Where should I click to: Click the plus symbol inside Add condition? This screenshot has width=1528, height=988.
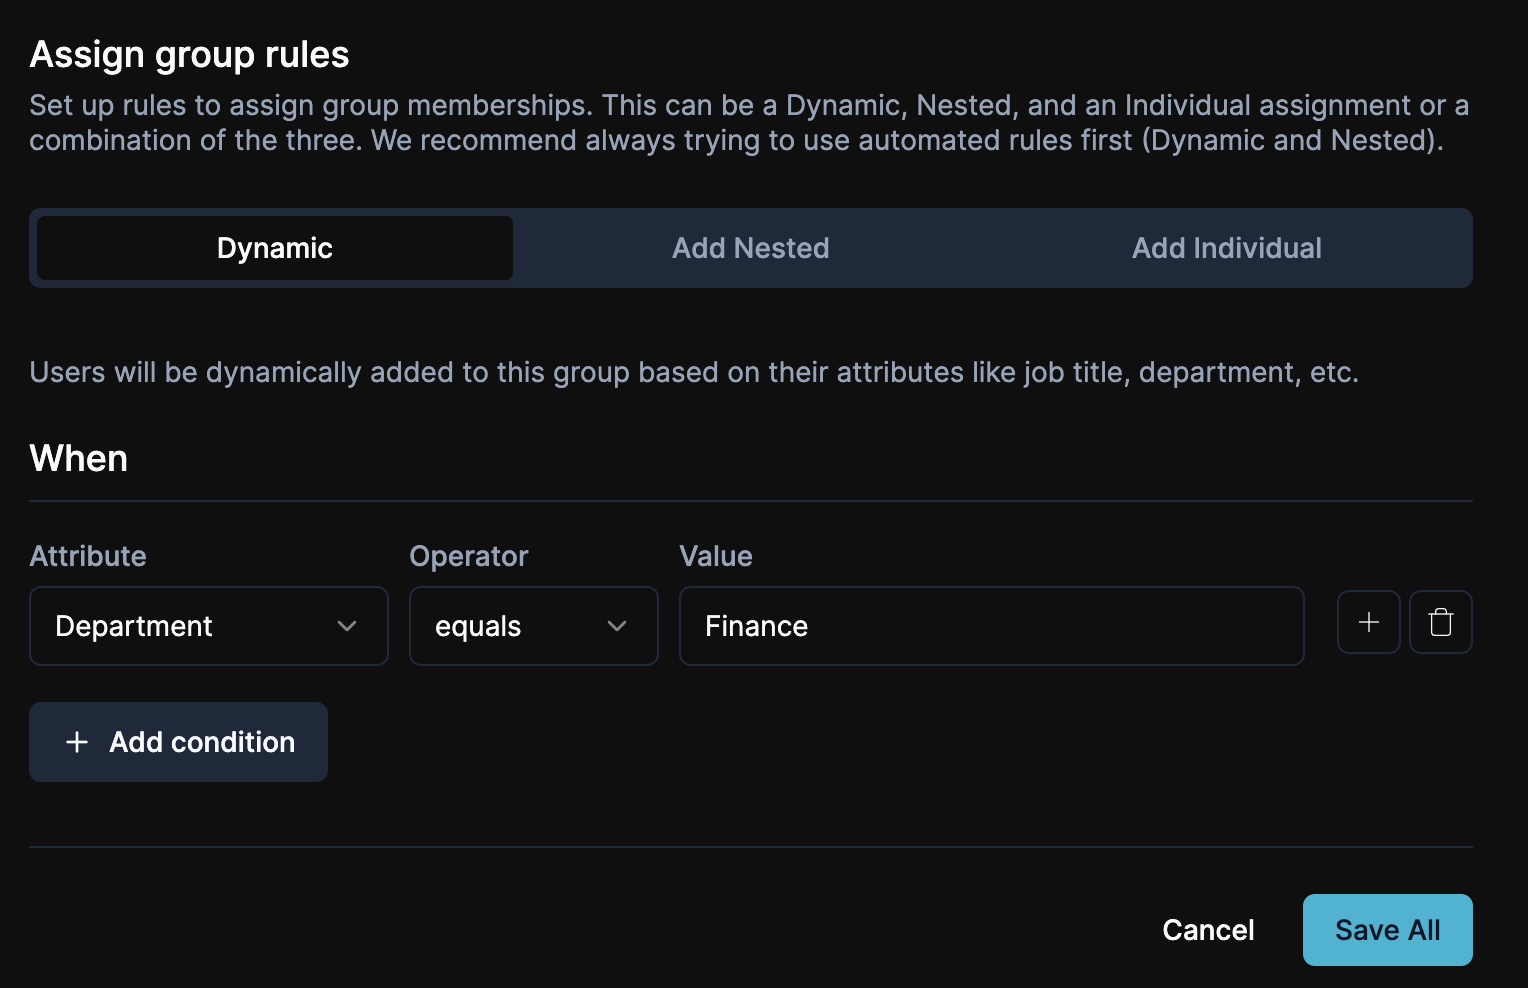click(x=77, y=742)
